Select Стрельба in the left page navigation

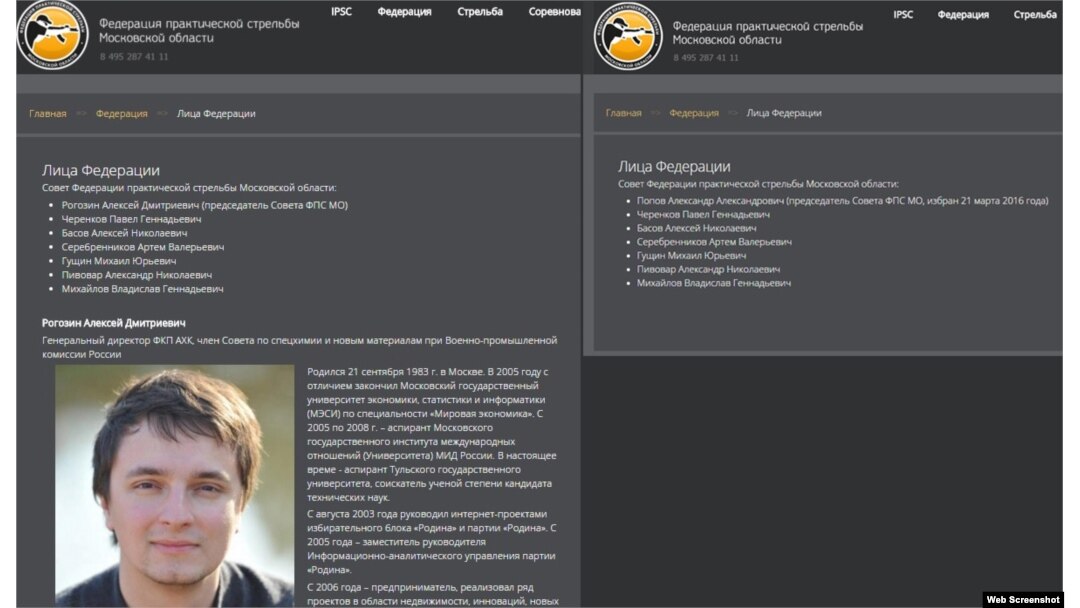480,13
